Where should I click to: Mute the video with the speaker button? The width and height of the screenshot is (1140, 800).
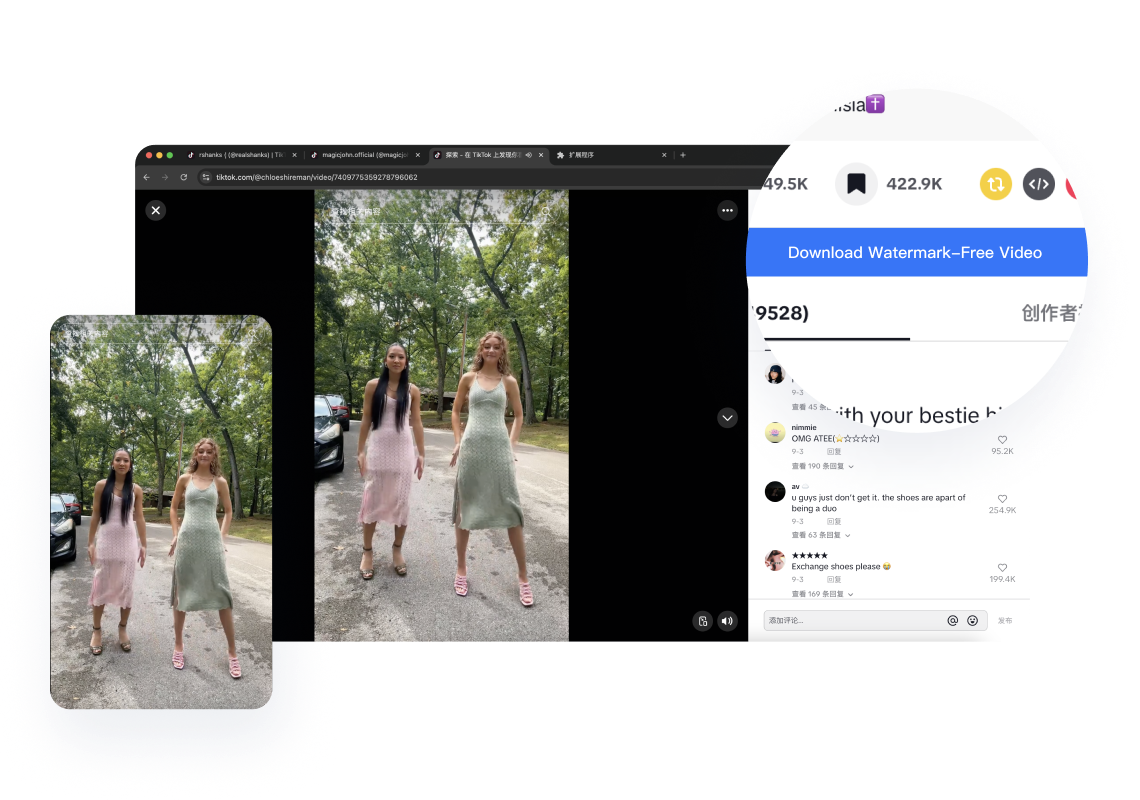pyautogui.click(x=727, y=621)
